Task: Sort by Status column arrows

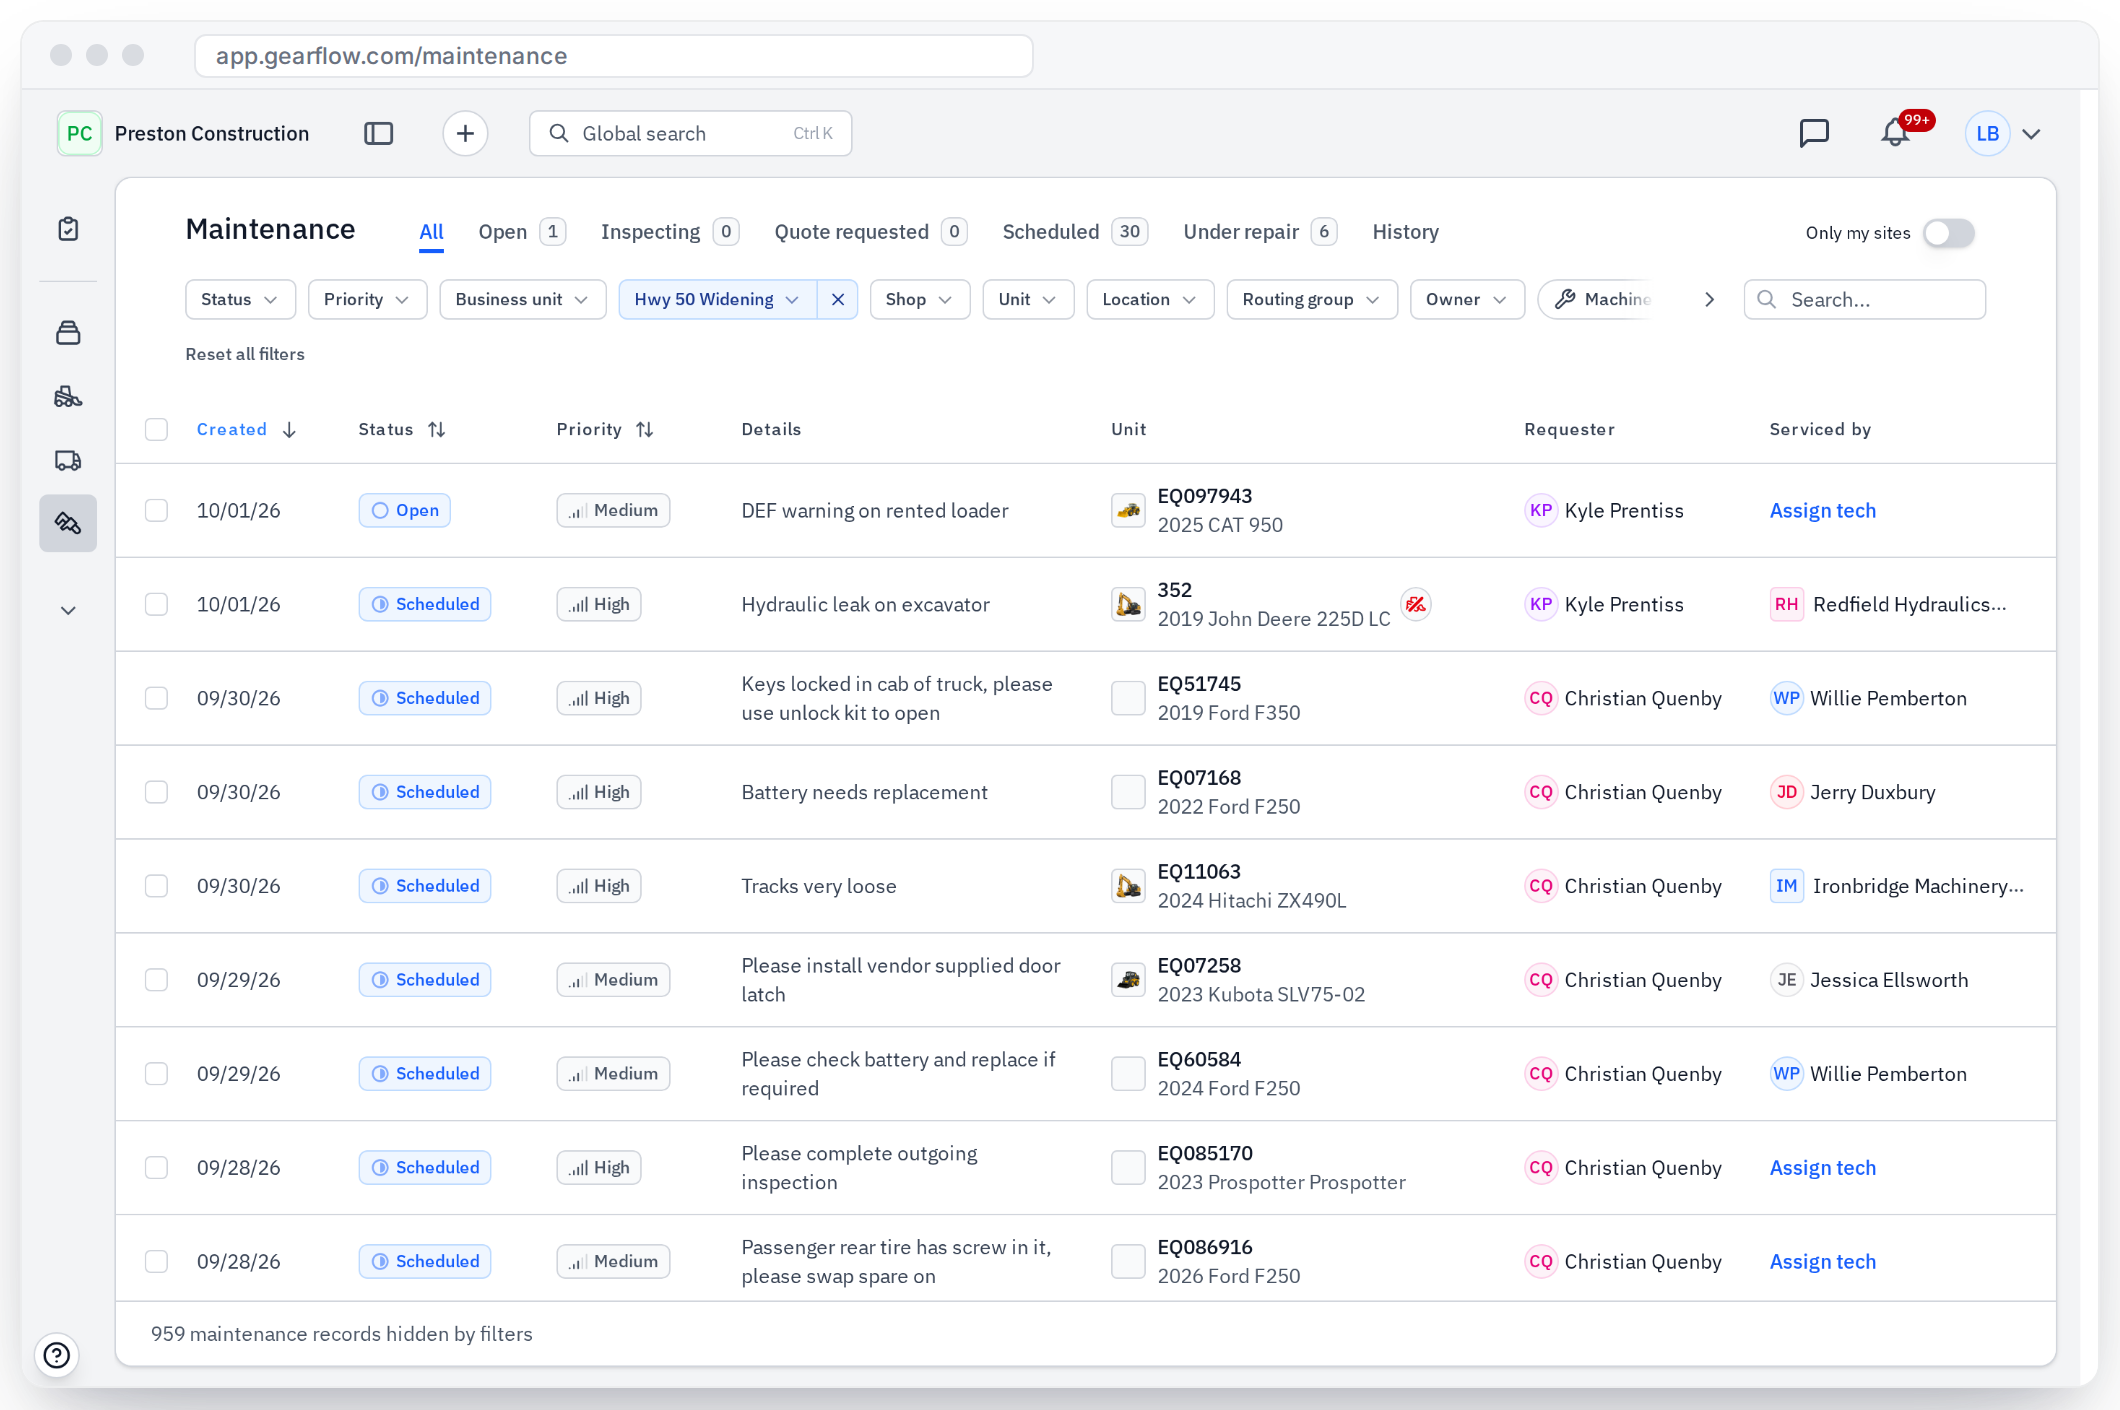Action: [x=437, y=429]
